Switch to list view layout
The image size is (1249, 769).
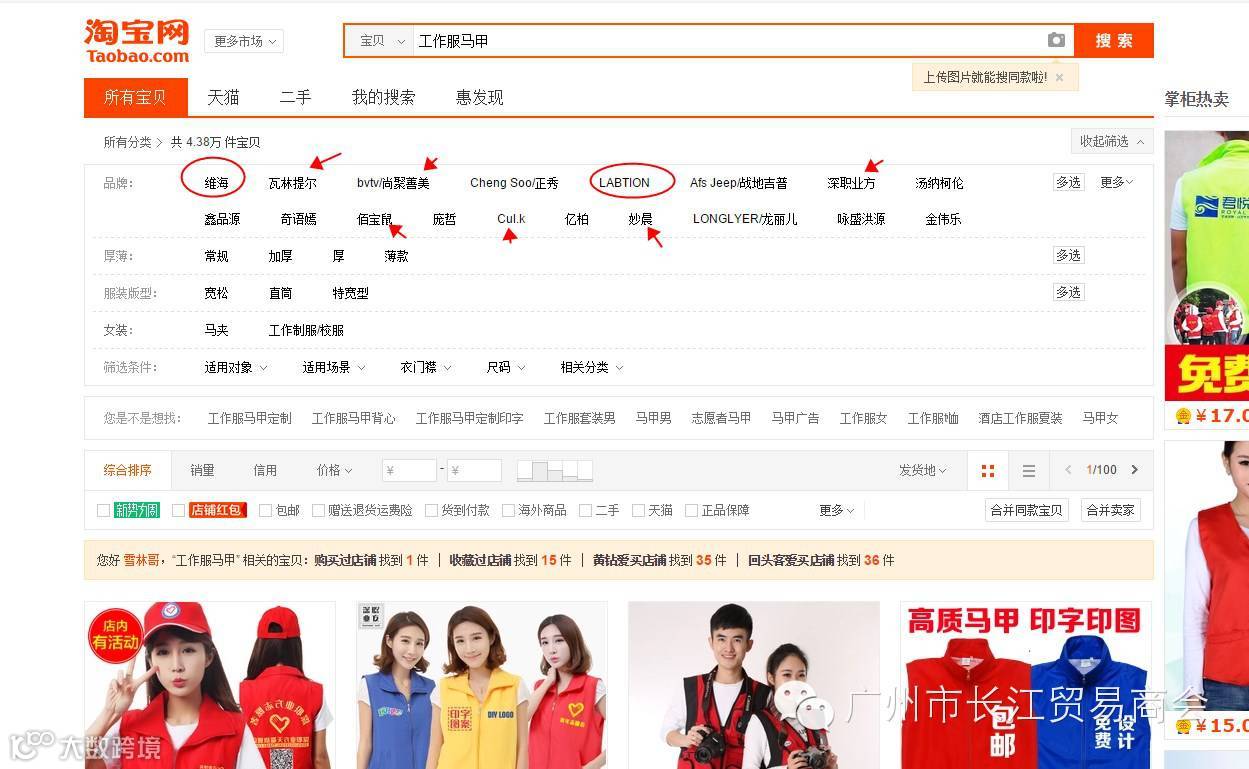pos(1028,471)
